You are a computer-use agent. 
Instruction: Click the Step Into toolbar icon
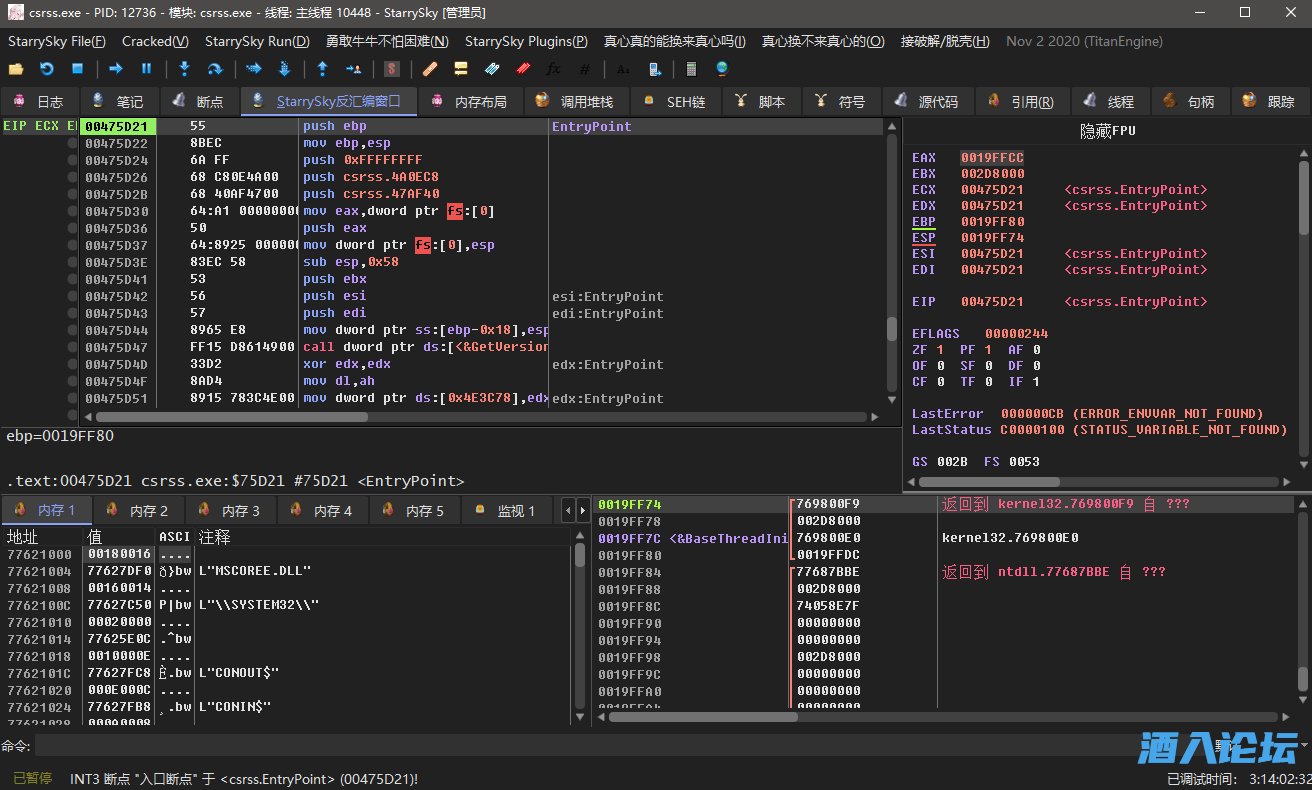184,69
